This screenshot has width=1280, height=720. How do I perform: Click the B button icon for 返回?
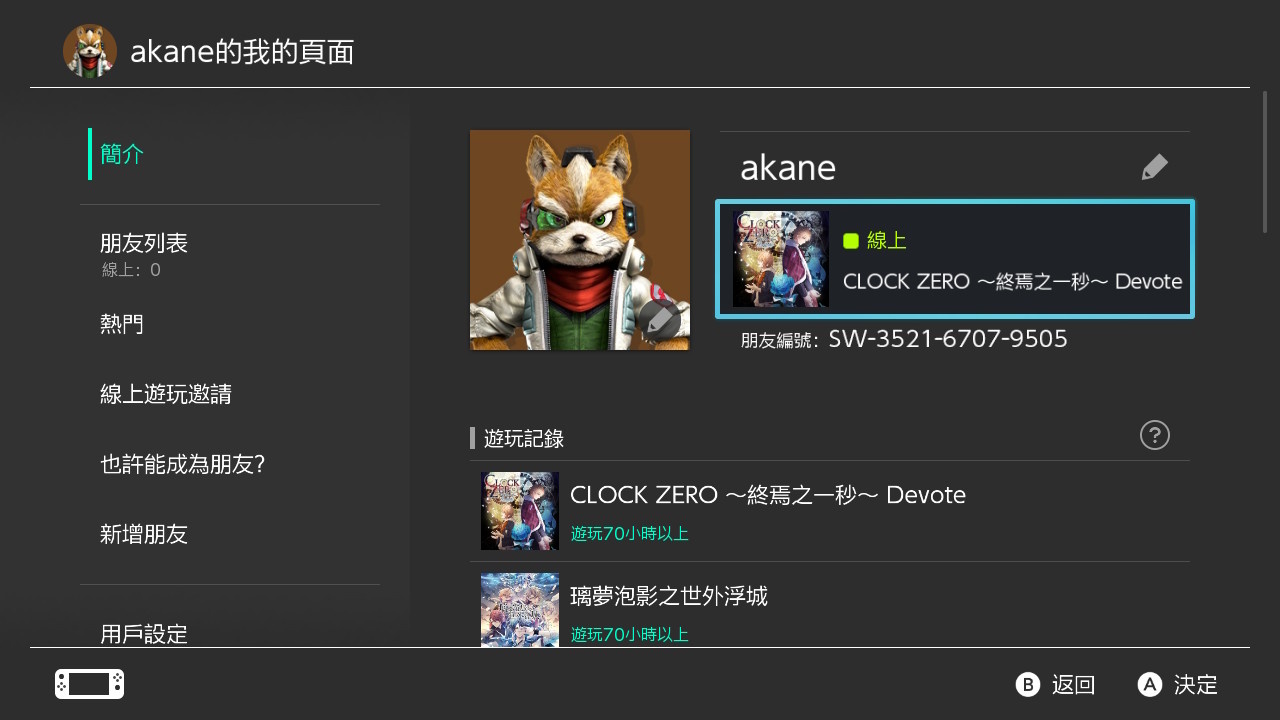click(1028, 685)
